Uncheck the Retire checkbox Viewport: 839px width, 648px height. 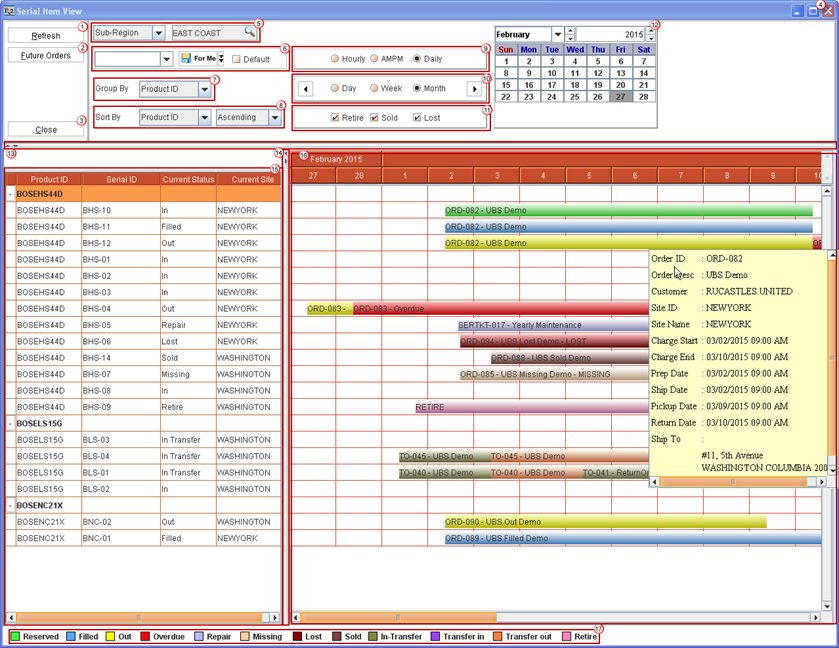(x=335, y=117)
